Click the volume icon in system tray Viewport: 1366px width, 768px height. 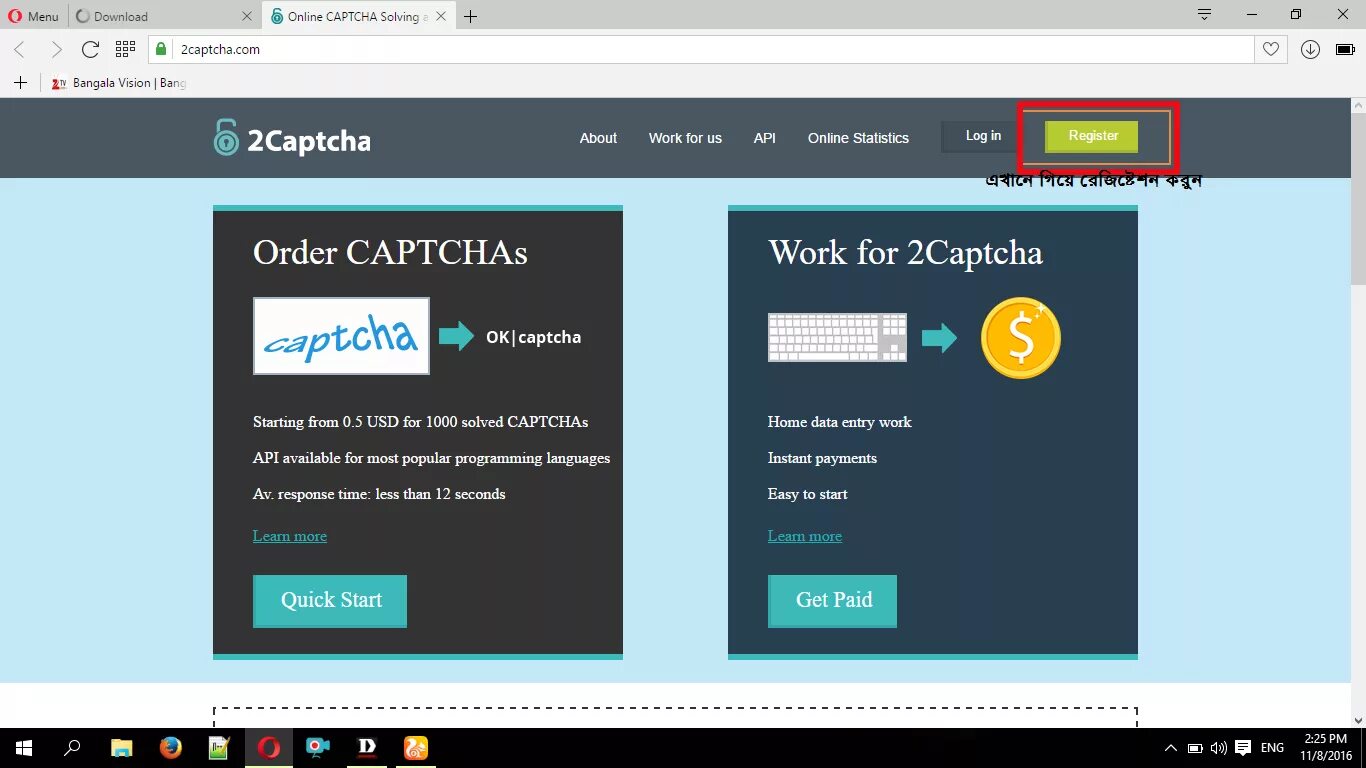tap(1218, 748)
